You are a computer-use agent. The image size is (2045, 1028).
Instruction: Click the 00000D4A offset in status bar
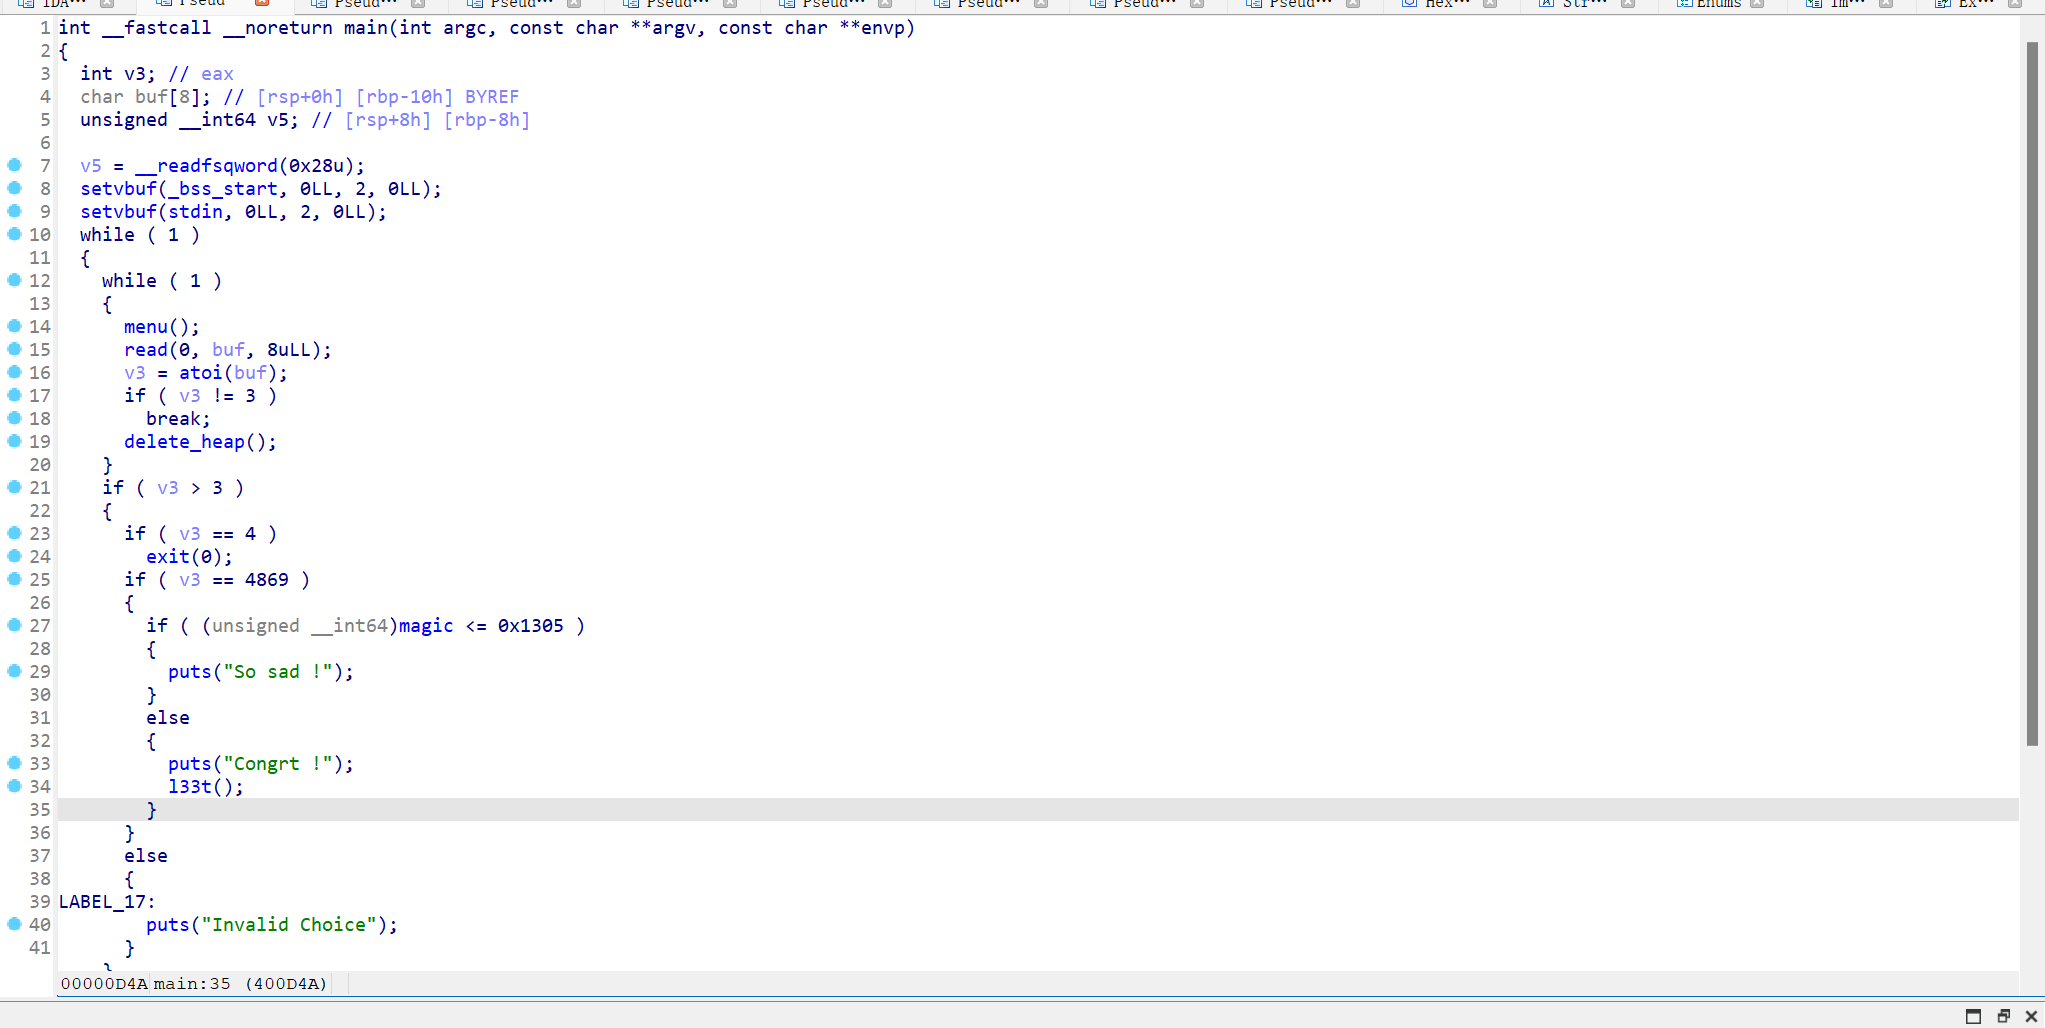104,984
